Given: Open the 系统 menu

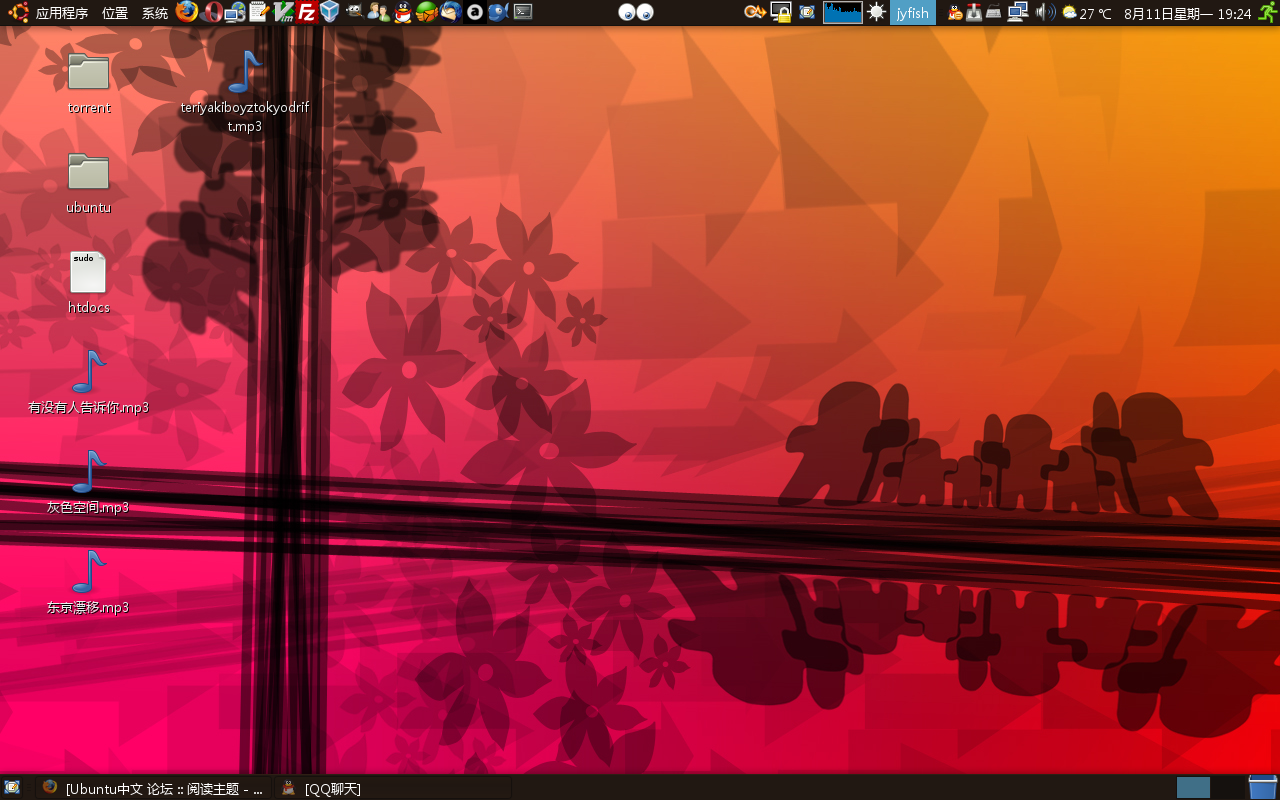Looking at the screenshot, I should [x=155, y=13].
